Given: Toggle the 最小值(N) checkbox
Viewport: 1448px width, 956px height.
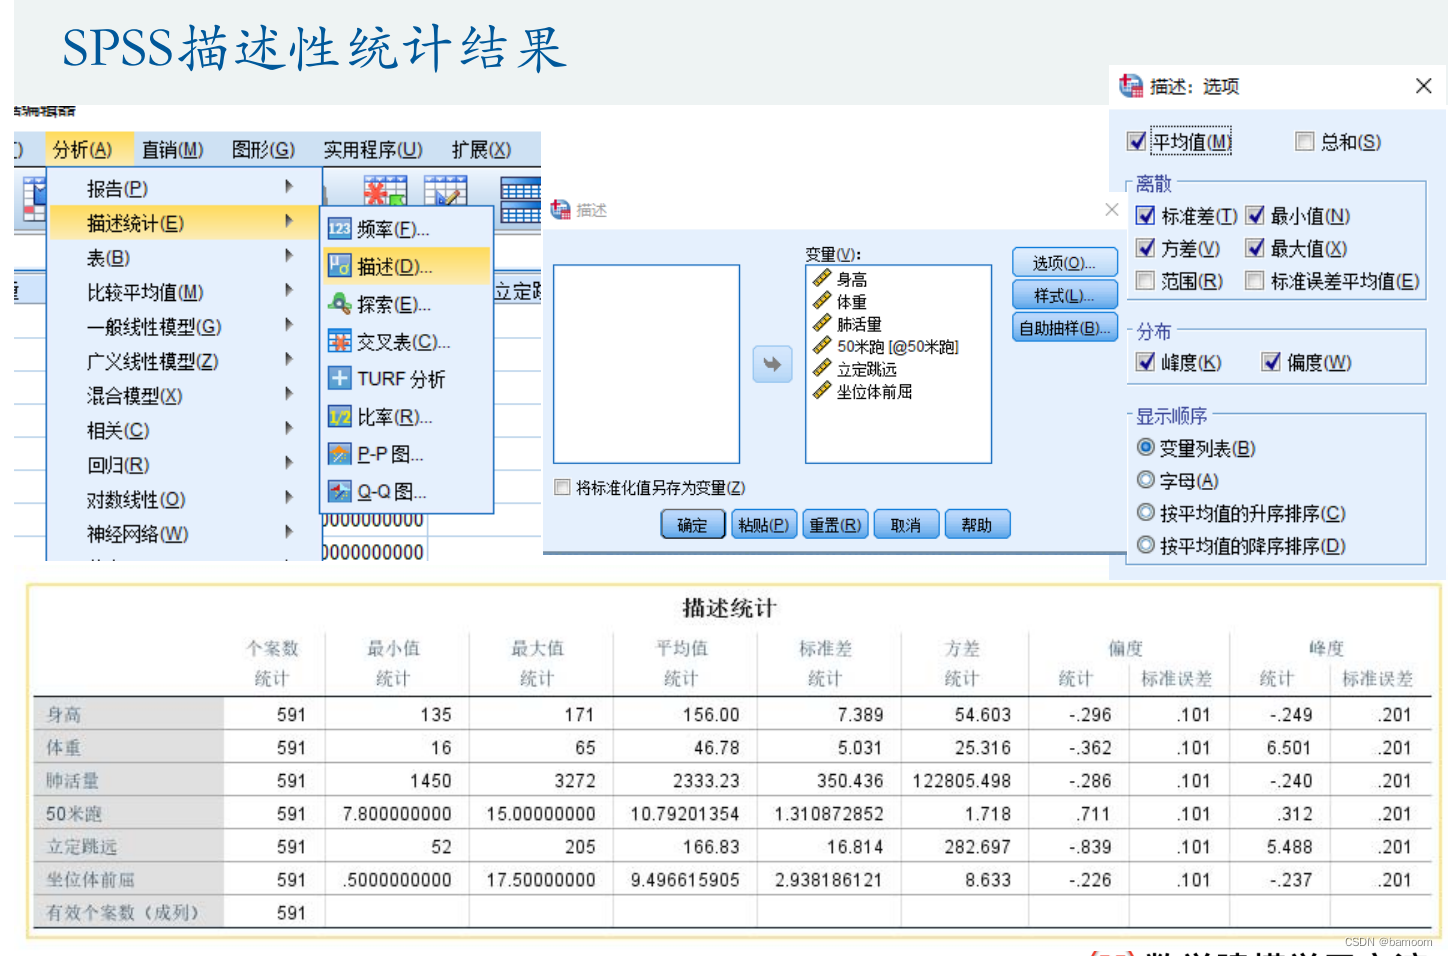Looking at the screenshot, I should coord(1255,215).
